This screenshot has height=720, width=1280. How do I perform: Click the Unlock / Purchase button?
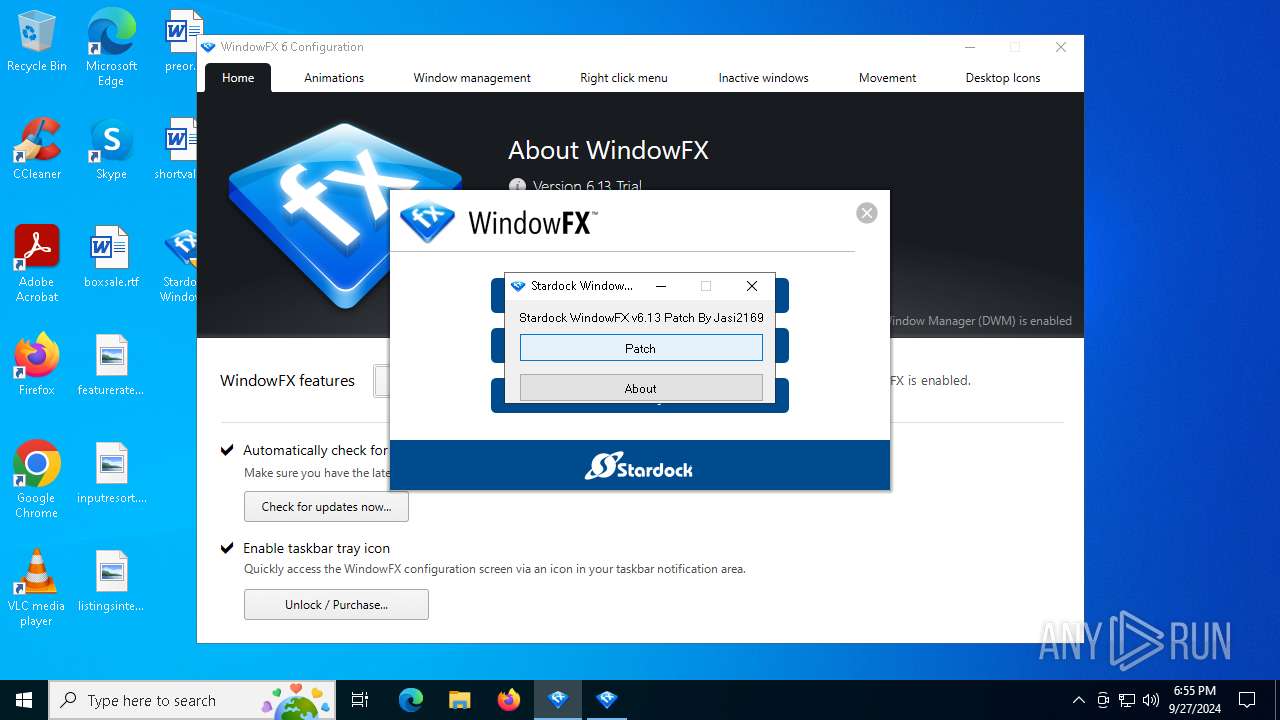pos(336,605)
